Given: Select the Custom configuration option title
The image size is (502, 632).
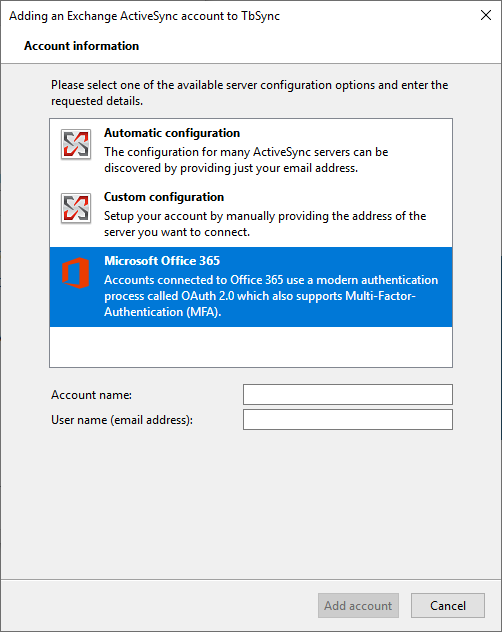Looking at the screenshot, I should [x=164, y=197].
